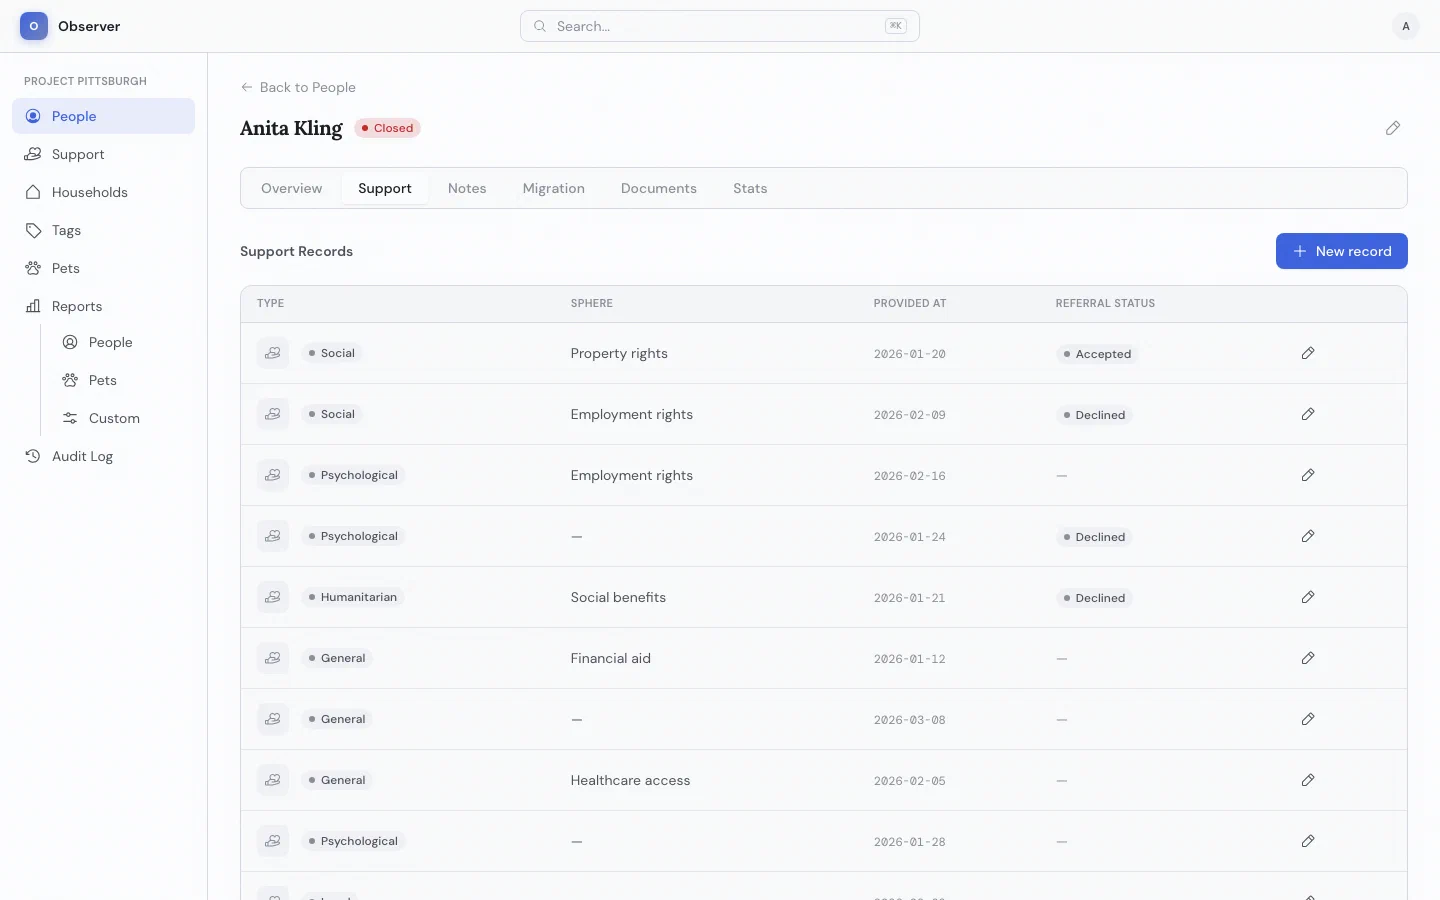Click the Sphere column header
1440x900 pixels.
click(x=592, y=303)
